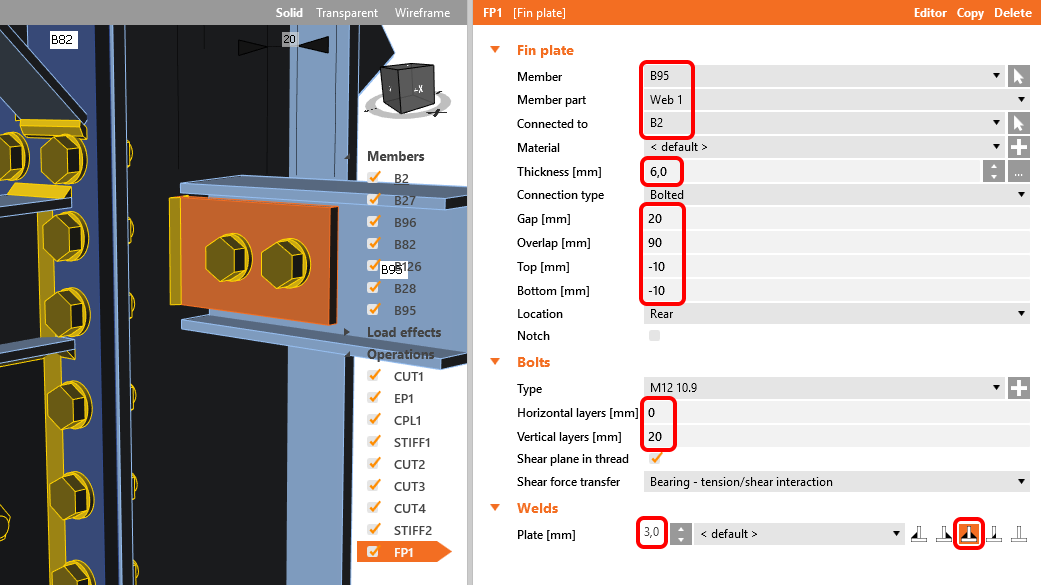Open the Connection type dropdown
This screenshot has height=585, width=1041.
(836, 195)
